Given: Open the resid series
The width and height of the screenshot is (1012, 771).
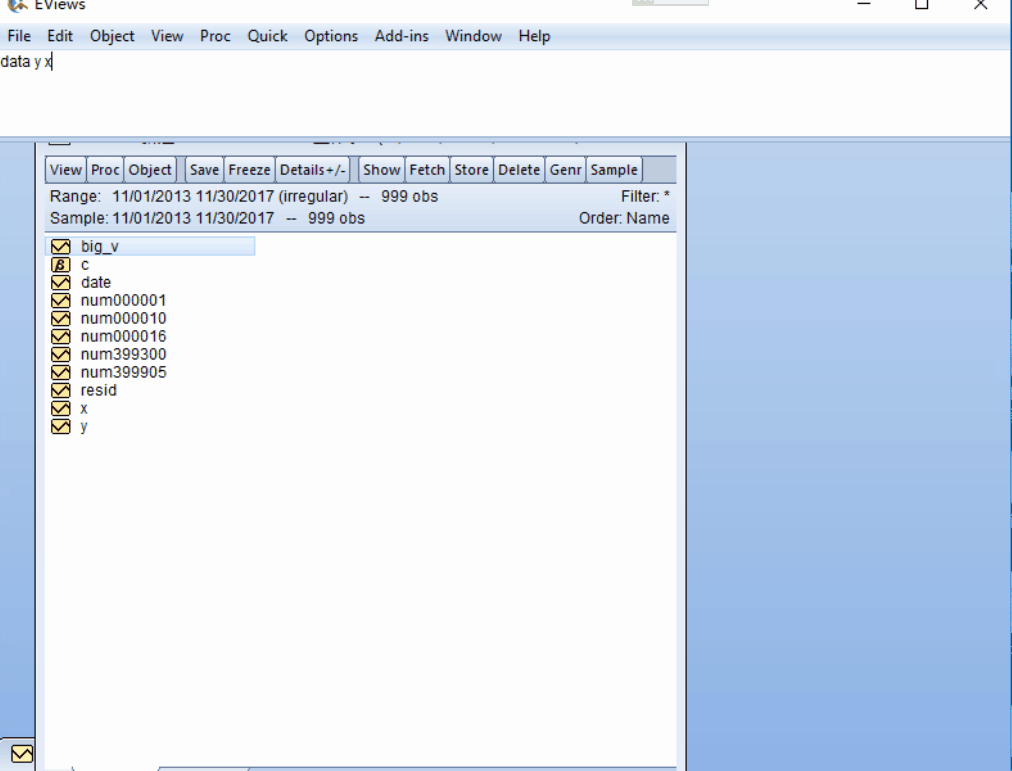Looking at the screenshot, I should point(98,390).
